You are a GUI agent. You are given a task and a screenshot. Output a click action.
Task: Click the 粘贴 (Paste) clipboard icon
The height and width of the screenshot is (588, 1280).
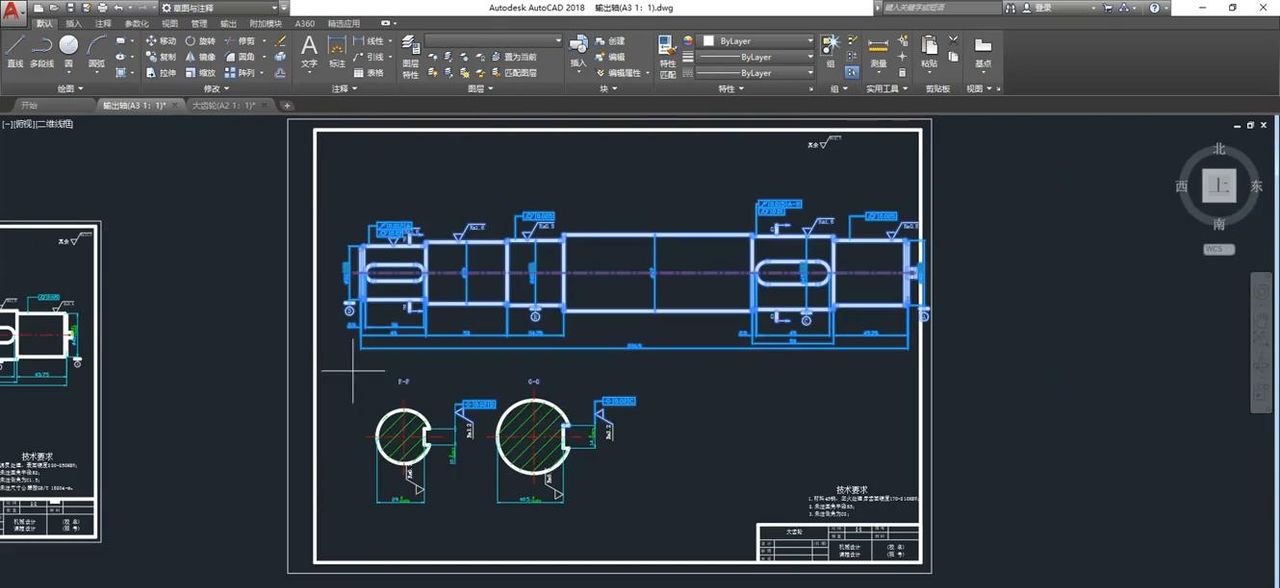point(929,50)
